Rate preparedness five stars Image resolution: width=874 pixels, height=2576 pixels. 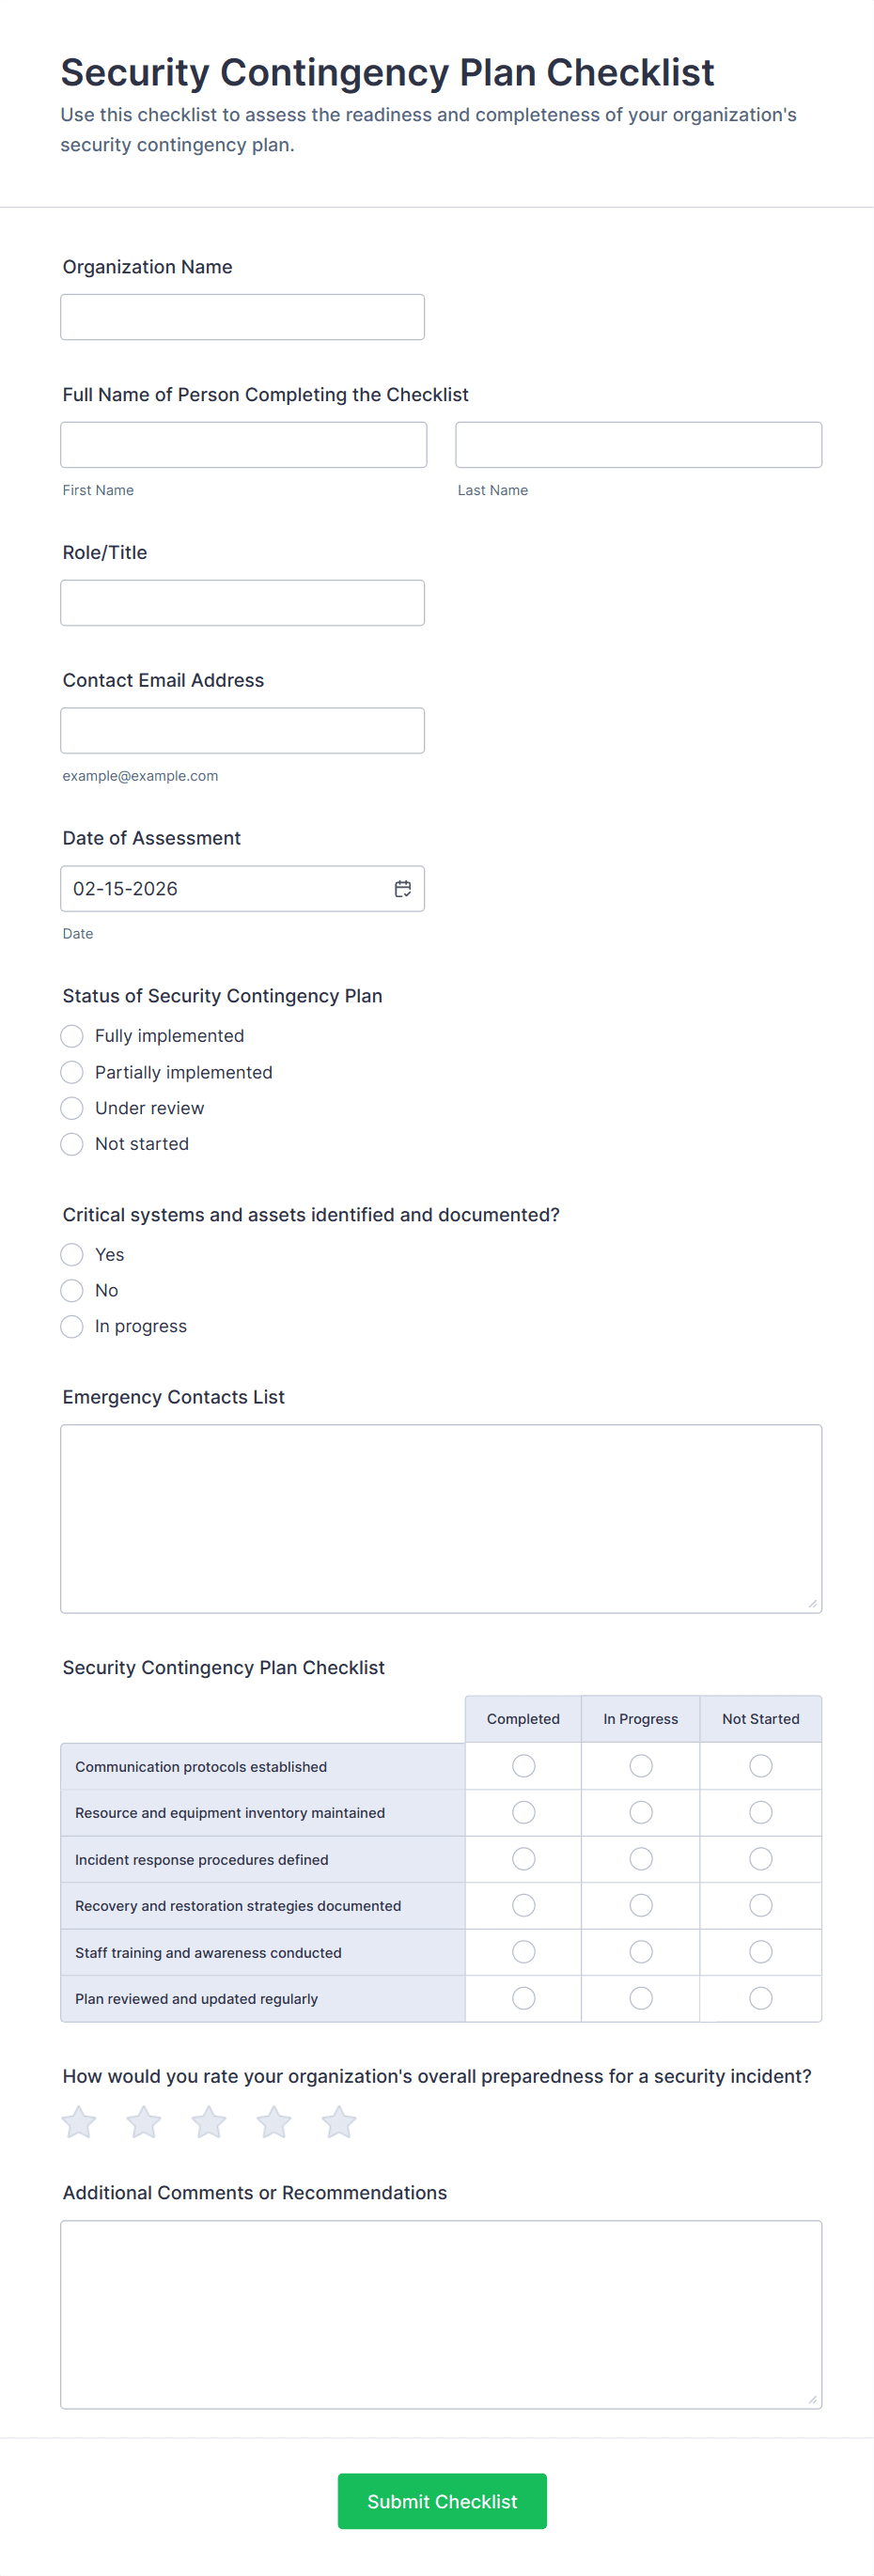(x=339, y=2121)
